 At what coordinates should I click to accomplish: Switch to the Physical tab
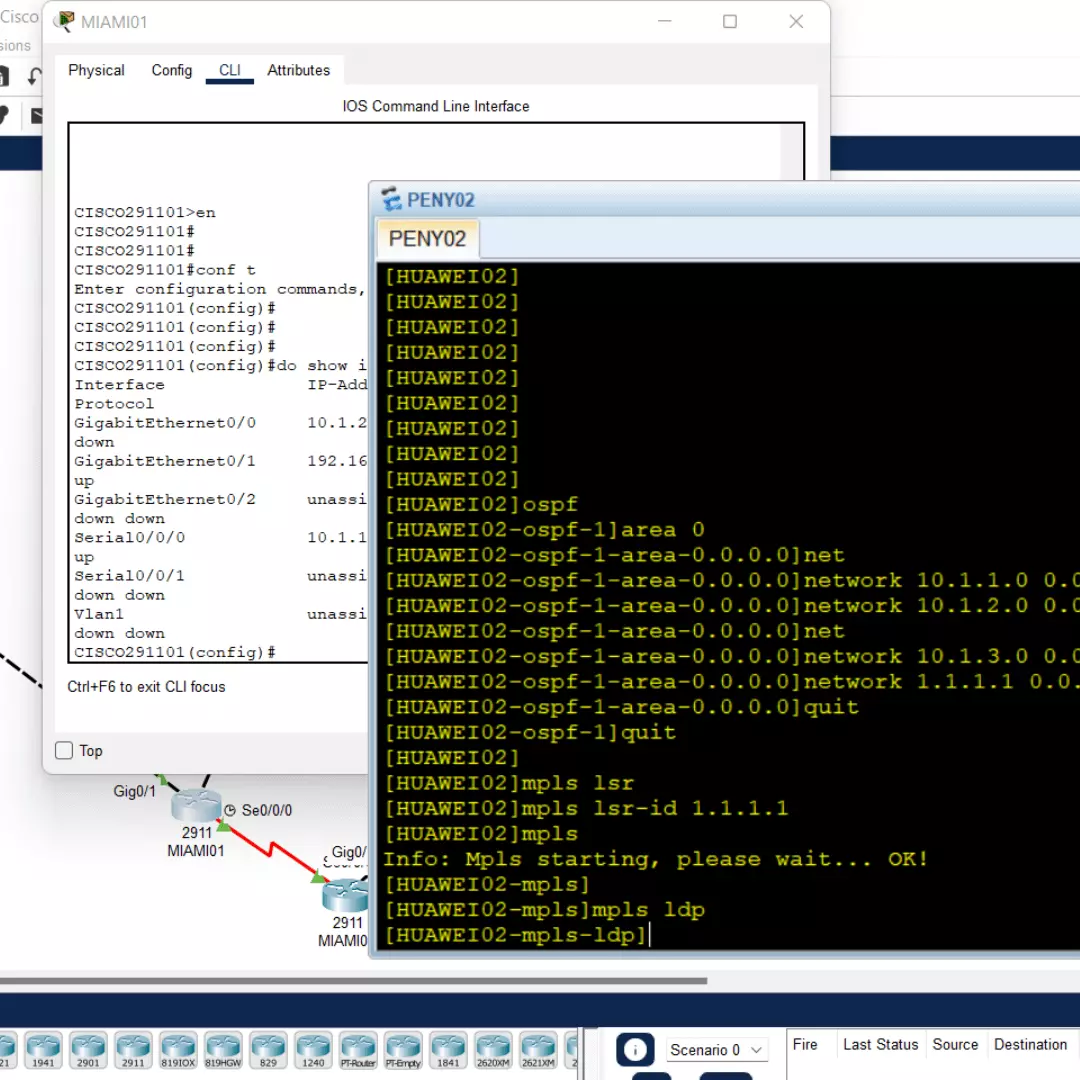(96, 70)
